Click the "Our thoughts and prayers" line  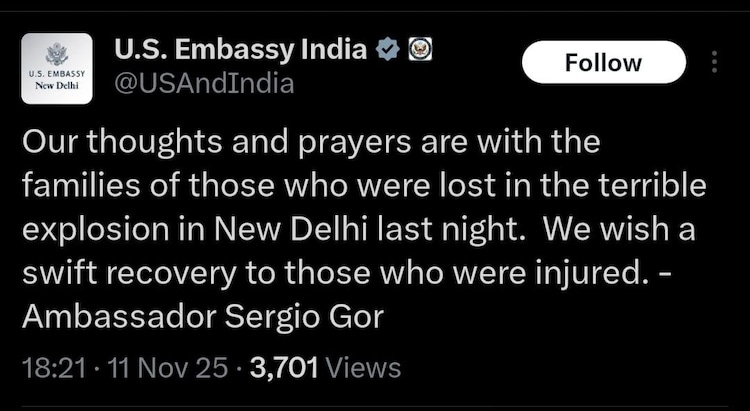tap(310, 142)
